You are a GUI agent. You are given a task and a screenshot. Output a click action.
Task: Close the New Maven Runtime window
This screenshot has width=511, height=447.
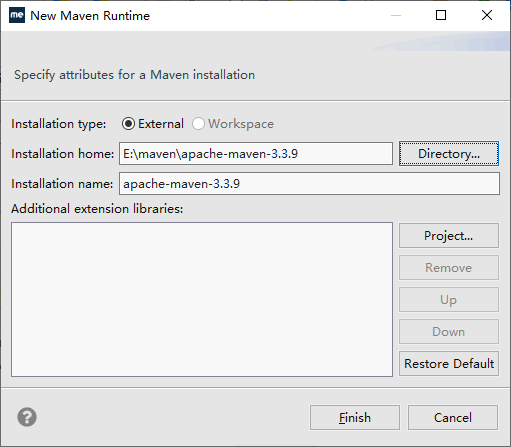(487, 15)
